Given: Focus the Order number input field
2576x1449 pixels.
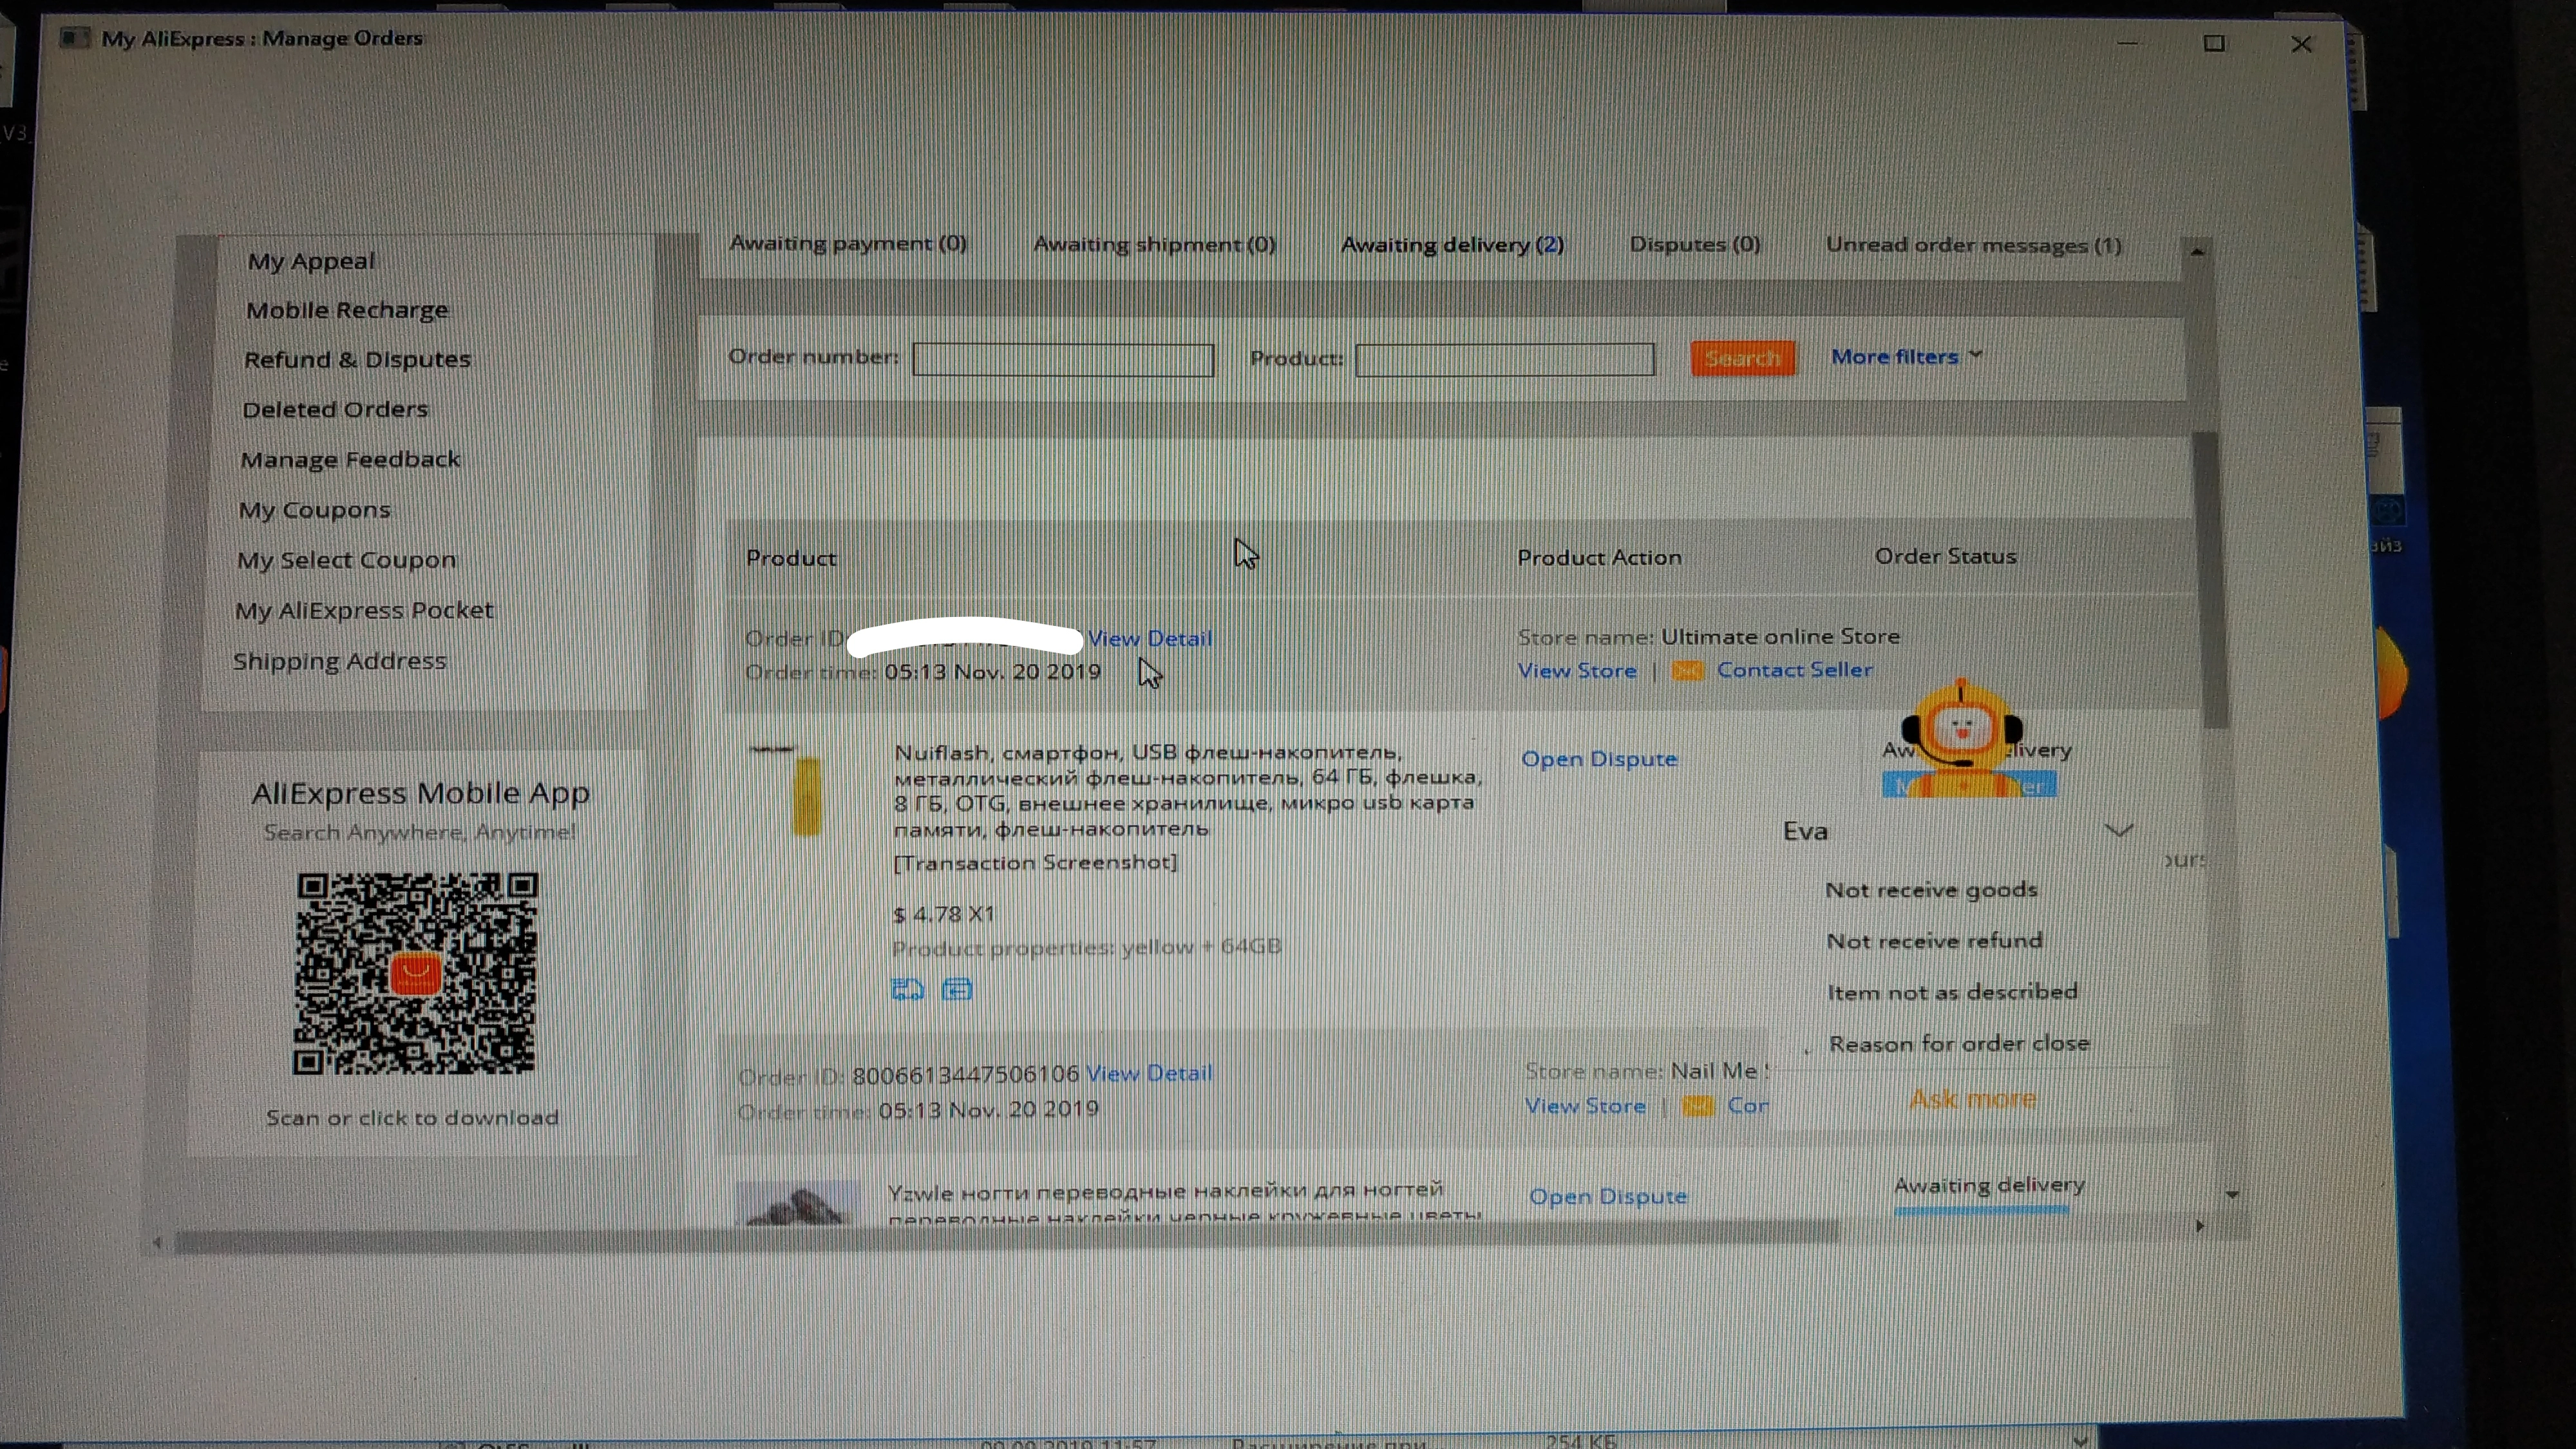Looking at the screenshot, I should coord(1063,360).
